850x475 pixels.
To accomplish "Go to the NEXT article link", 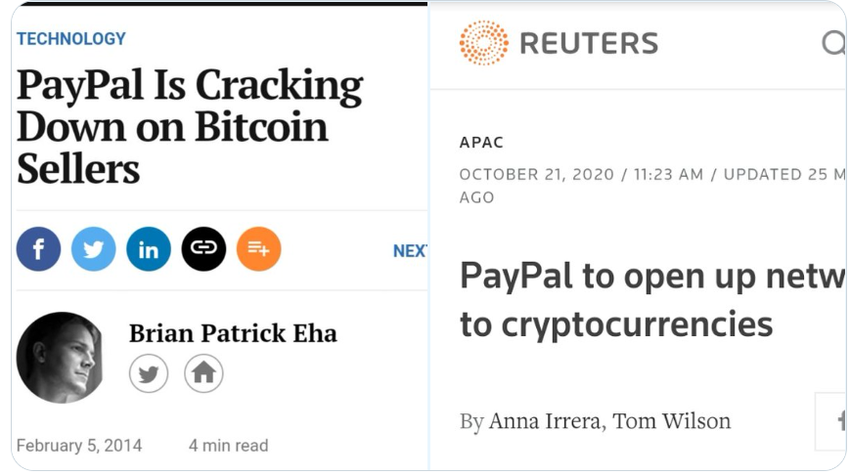I will click(410, 251).
